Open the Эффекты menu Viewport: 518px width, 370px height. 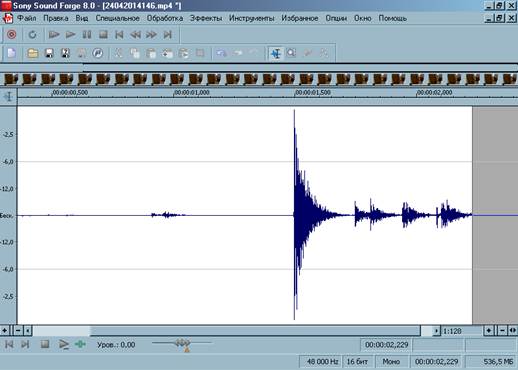[206, 18]
